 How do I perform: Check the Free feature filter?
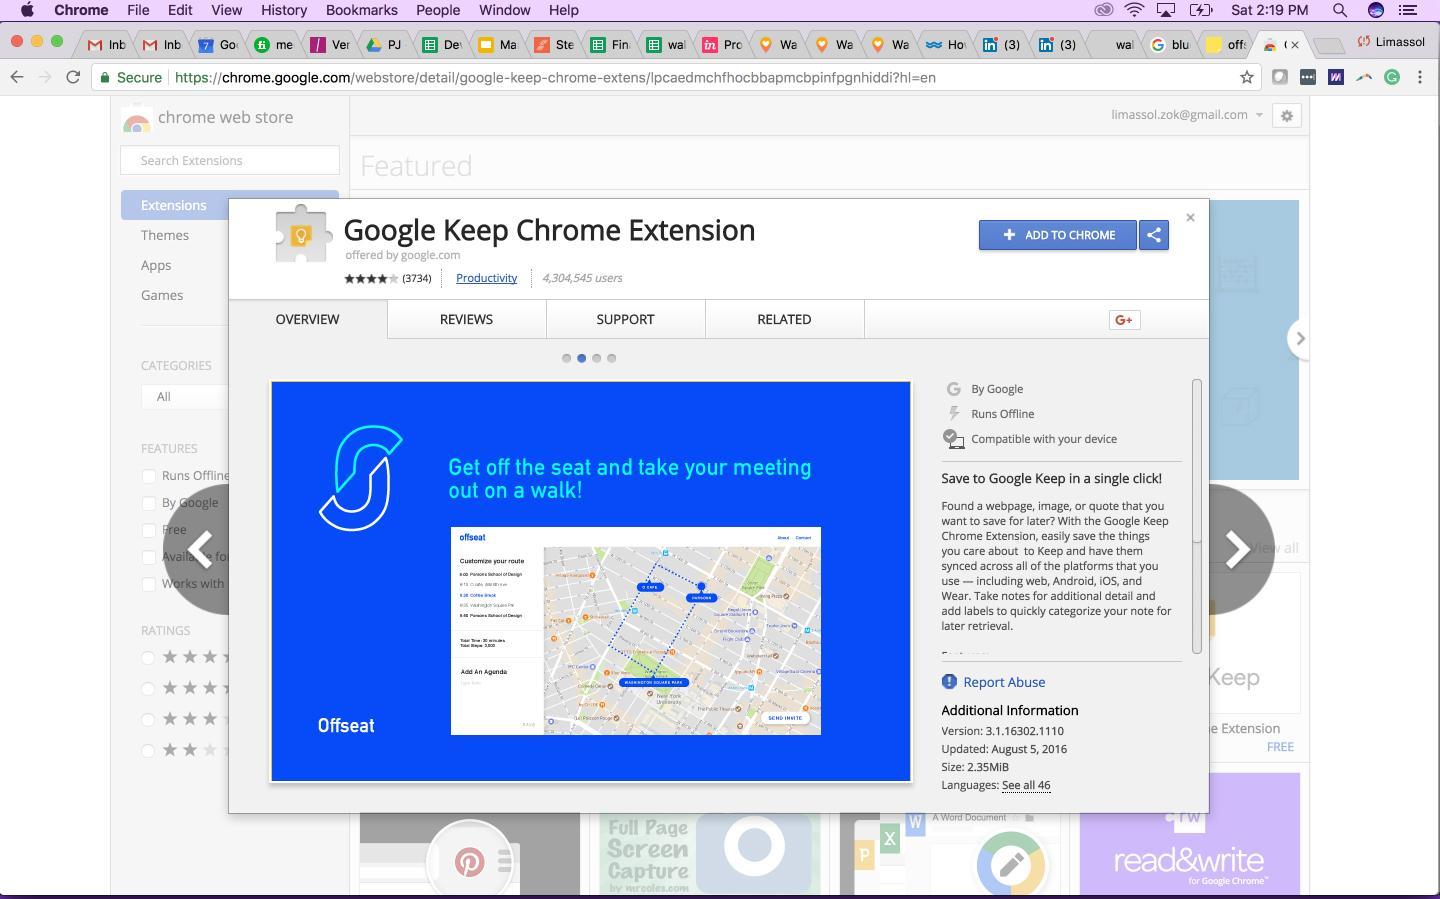(x=149, y=530)
